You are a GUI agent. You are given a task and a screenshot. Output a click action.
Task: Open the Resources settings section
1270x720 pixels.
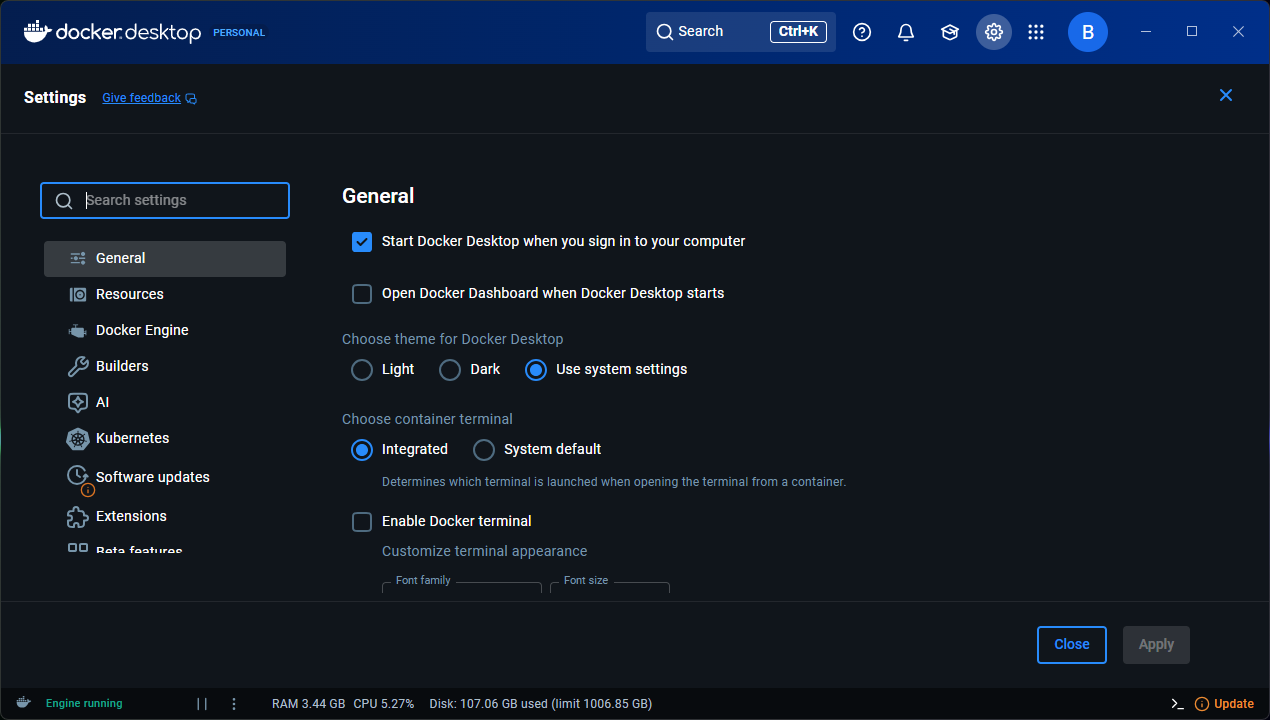click(129, 294)
